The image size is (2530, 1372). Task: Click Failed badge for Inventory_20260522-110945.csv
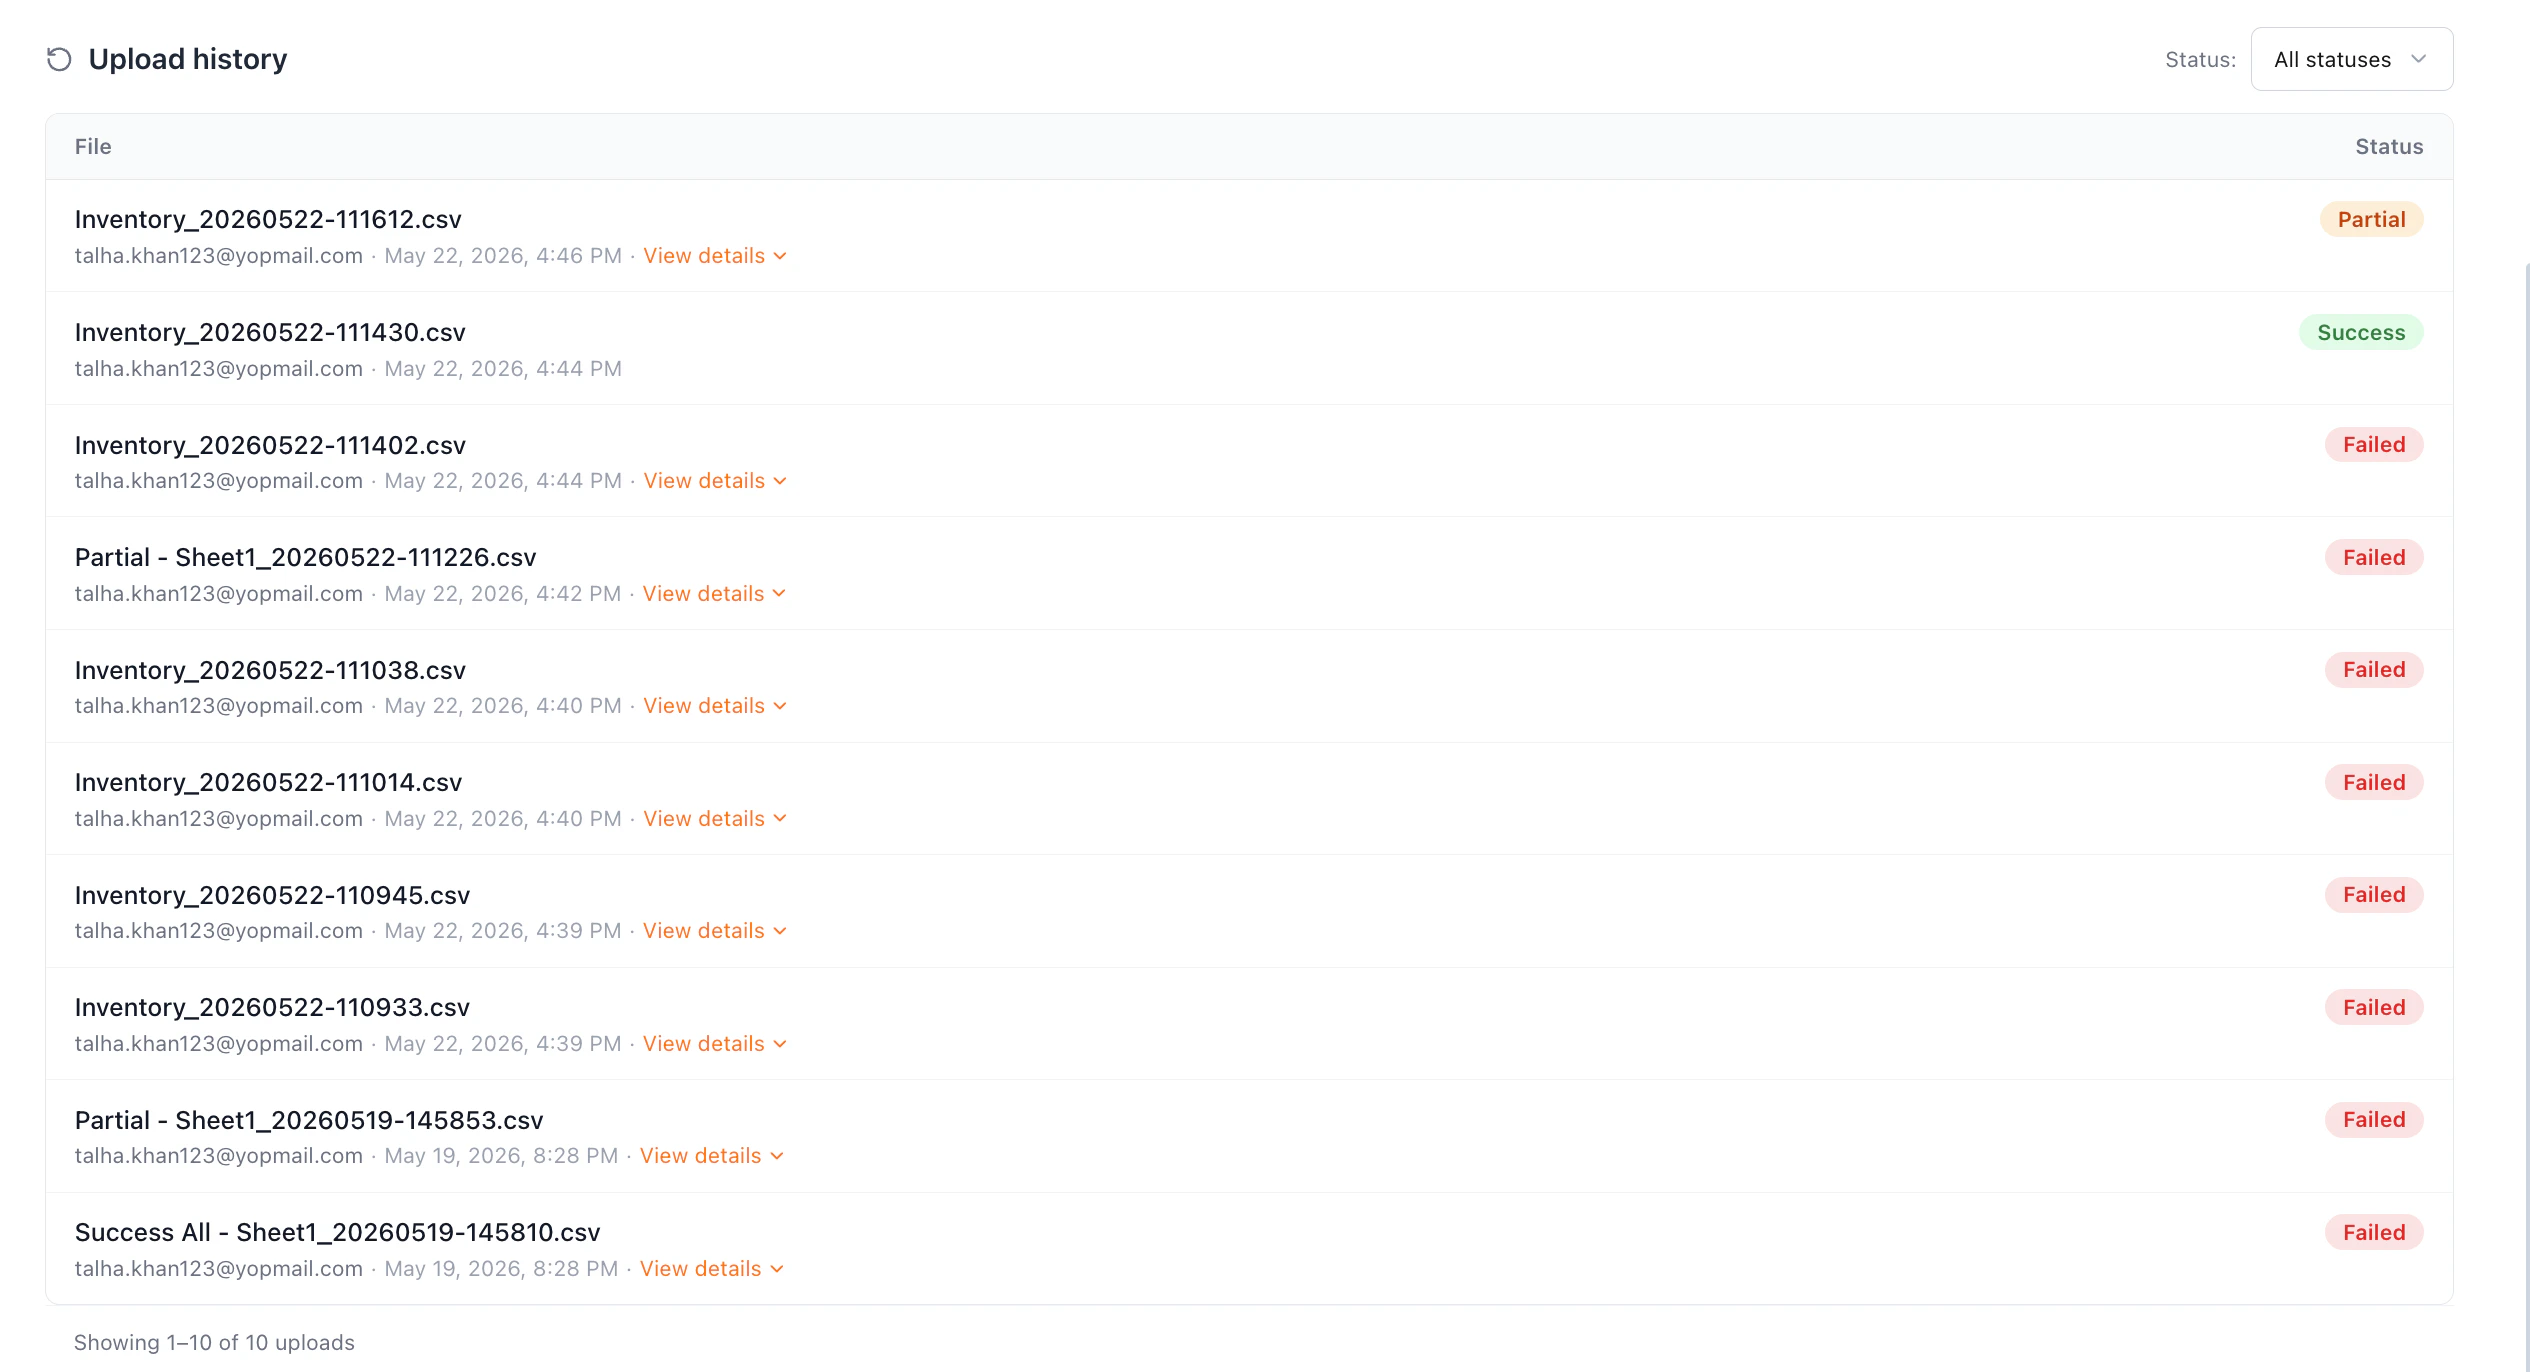tap(2374, 895)
